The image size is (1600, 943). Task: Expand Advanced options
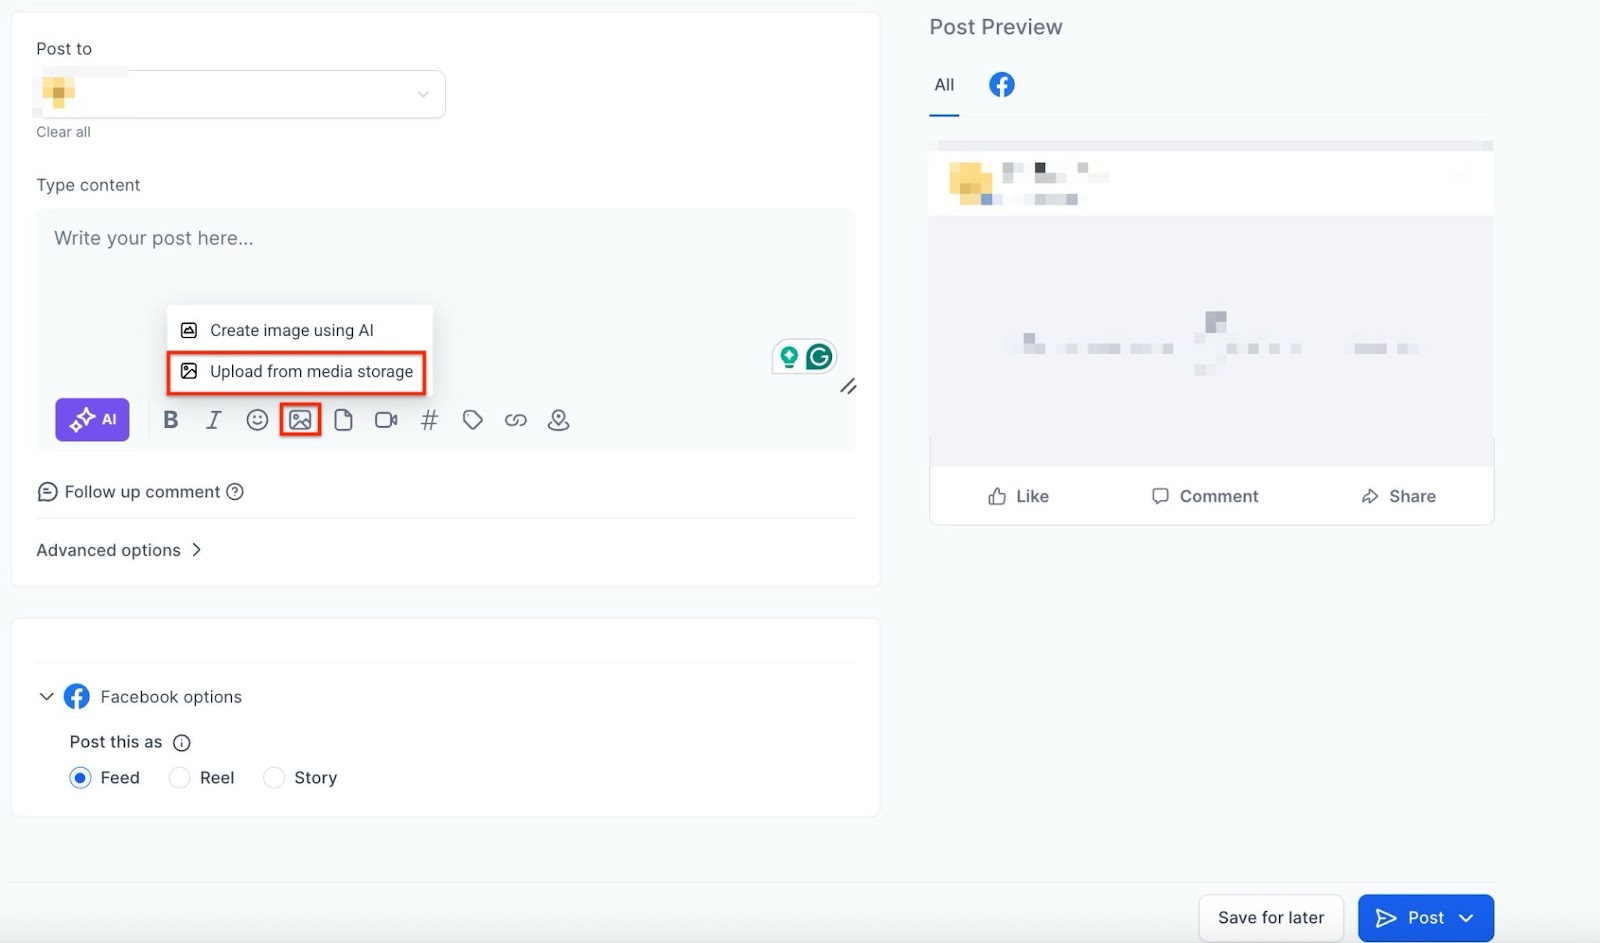pos(119,550)
